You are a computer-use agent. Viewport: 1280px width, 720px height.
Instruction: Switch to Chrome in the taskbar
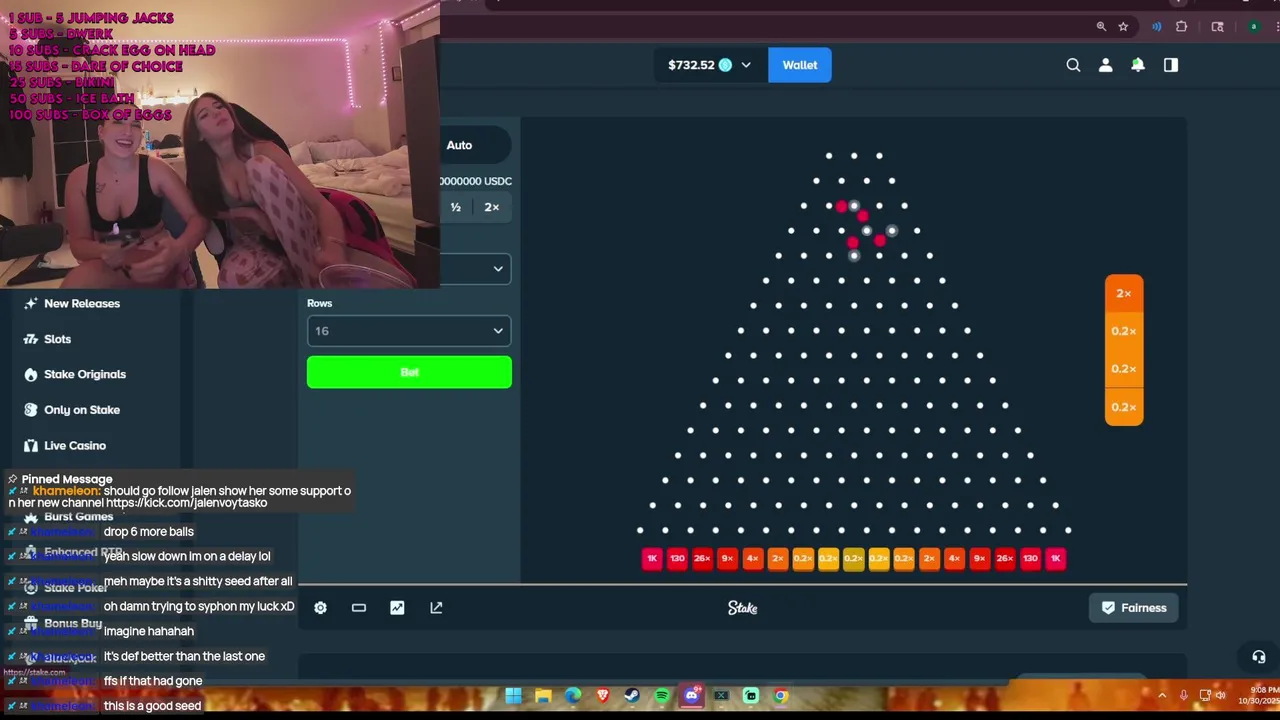781,695
